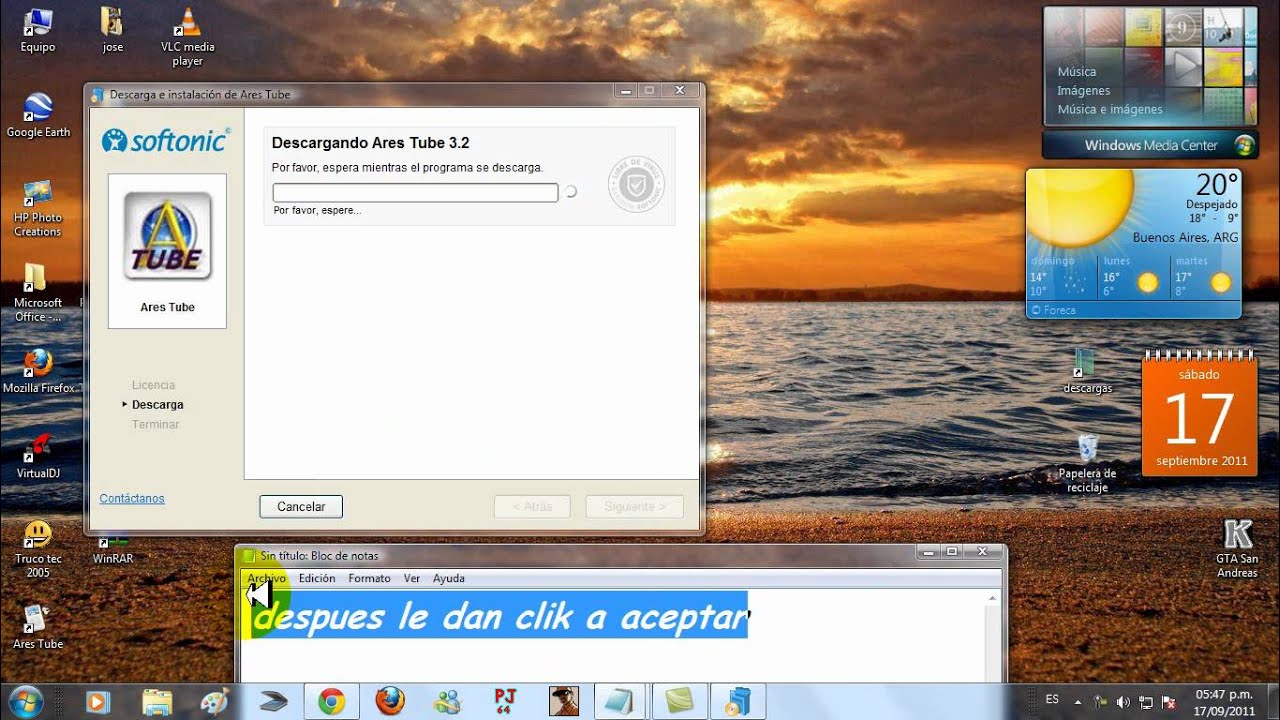This screenshot has height=720, width=1280.
Task: Click the Windows Media Center gadget bar
Action: tap(1150, 145)
